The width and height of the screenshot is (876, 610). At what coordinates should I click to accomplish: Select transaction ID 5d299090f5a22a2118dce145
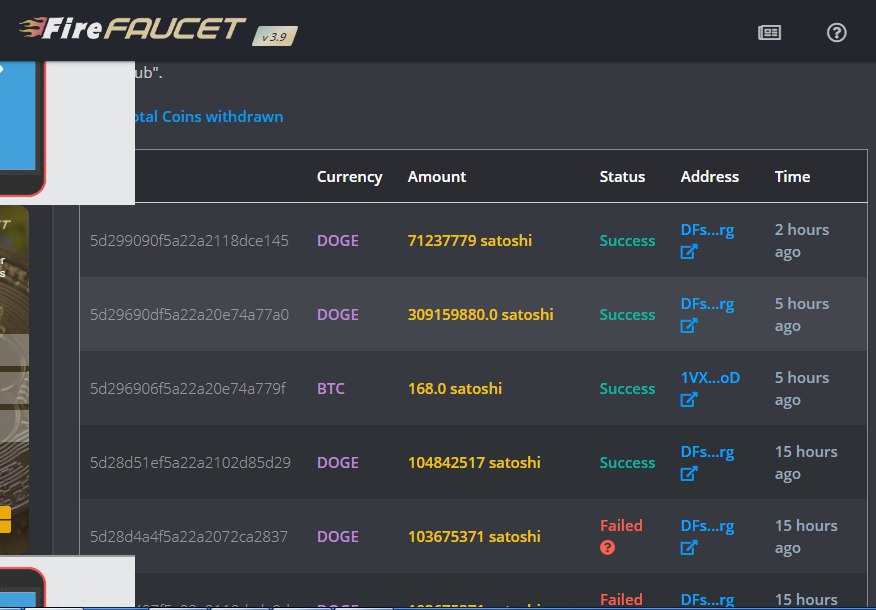pyautogui.click(x=189, y=241)
